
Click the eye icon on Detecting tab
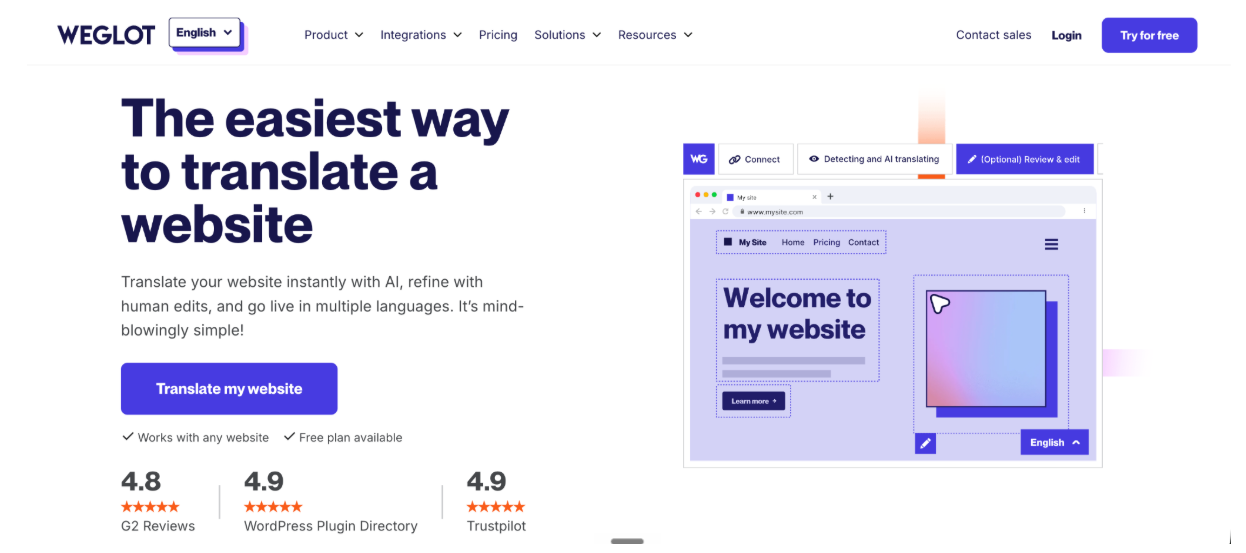tap(814, 159)
